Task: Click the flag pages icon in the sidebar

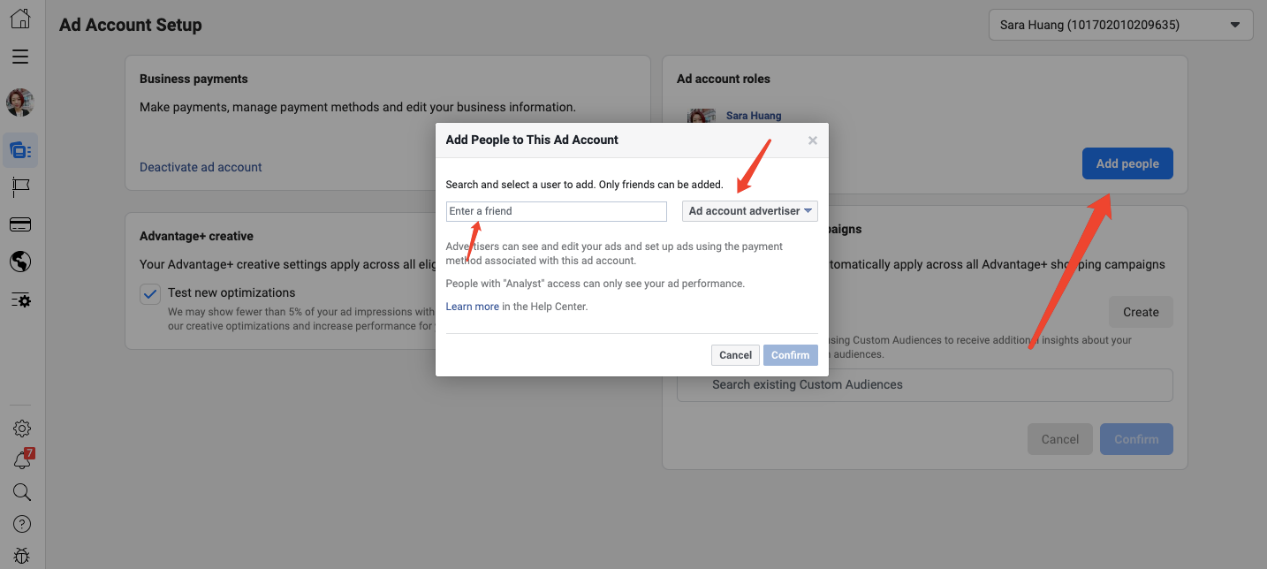Action: [x=20, y=187]
